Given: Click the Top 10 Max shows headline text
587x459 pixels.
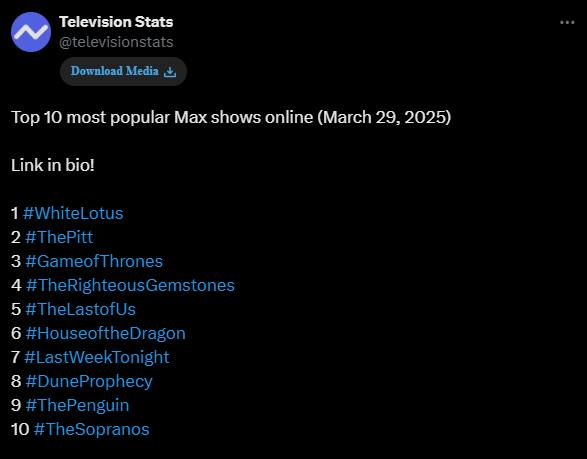Looking at the screenshot, I should 231,118.
